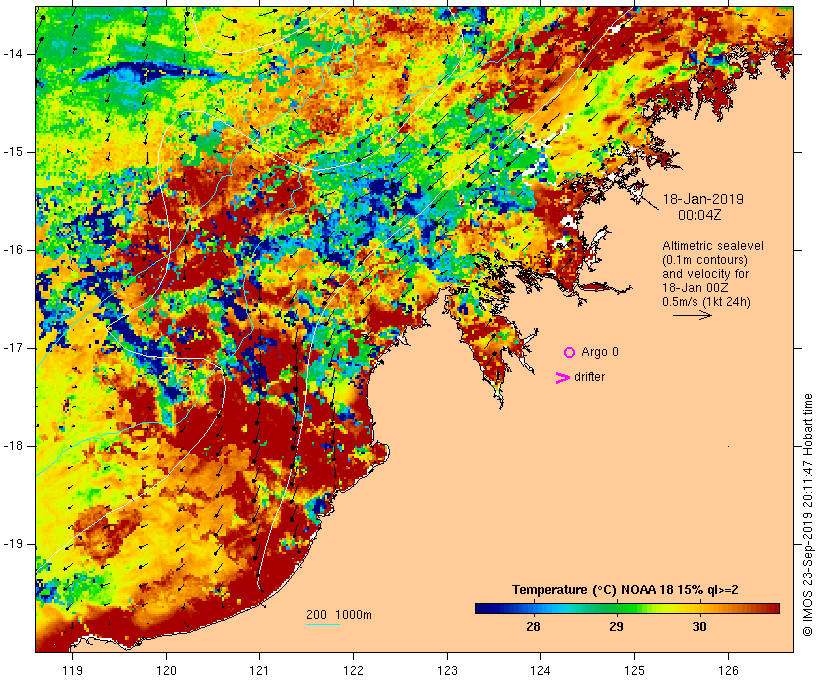Click the '120' longitude axis label
Screen dimensions: 820x680
point(166,671)
